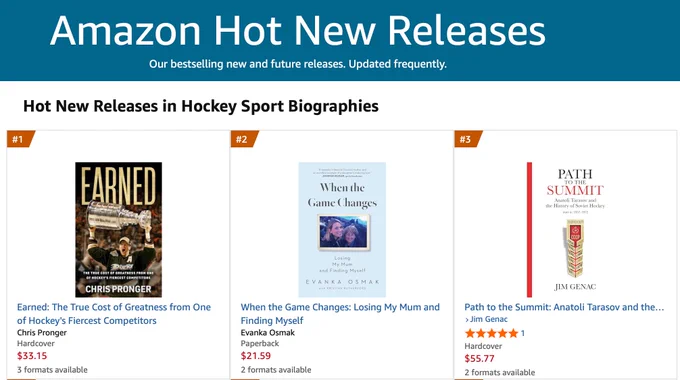Viewport: 680px width, 380px height.
Task: Click the Amazon Hot New Releases heading
Action: coord(298,30)
